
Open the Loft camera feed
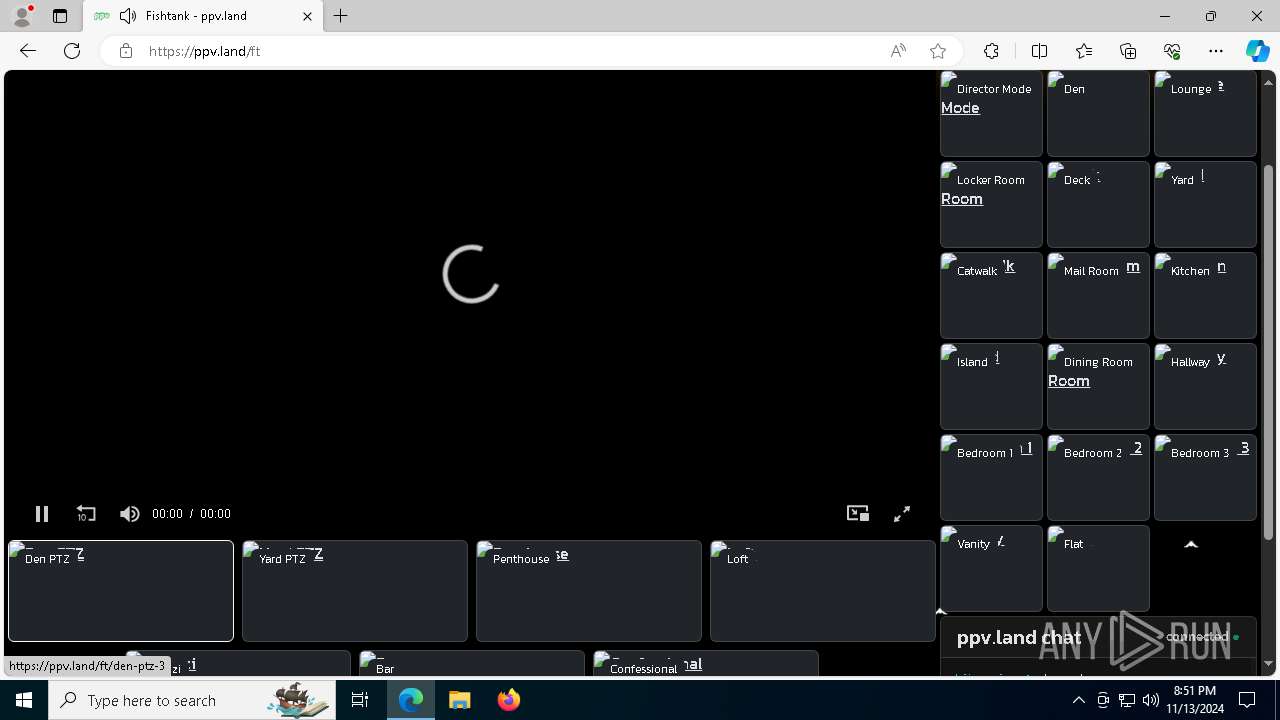coord(823,591)
